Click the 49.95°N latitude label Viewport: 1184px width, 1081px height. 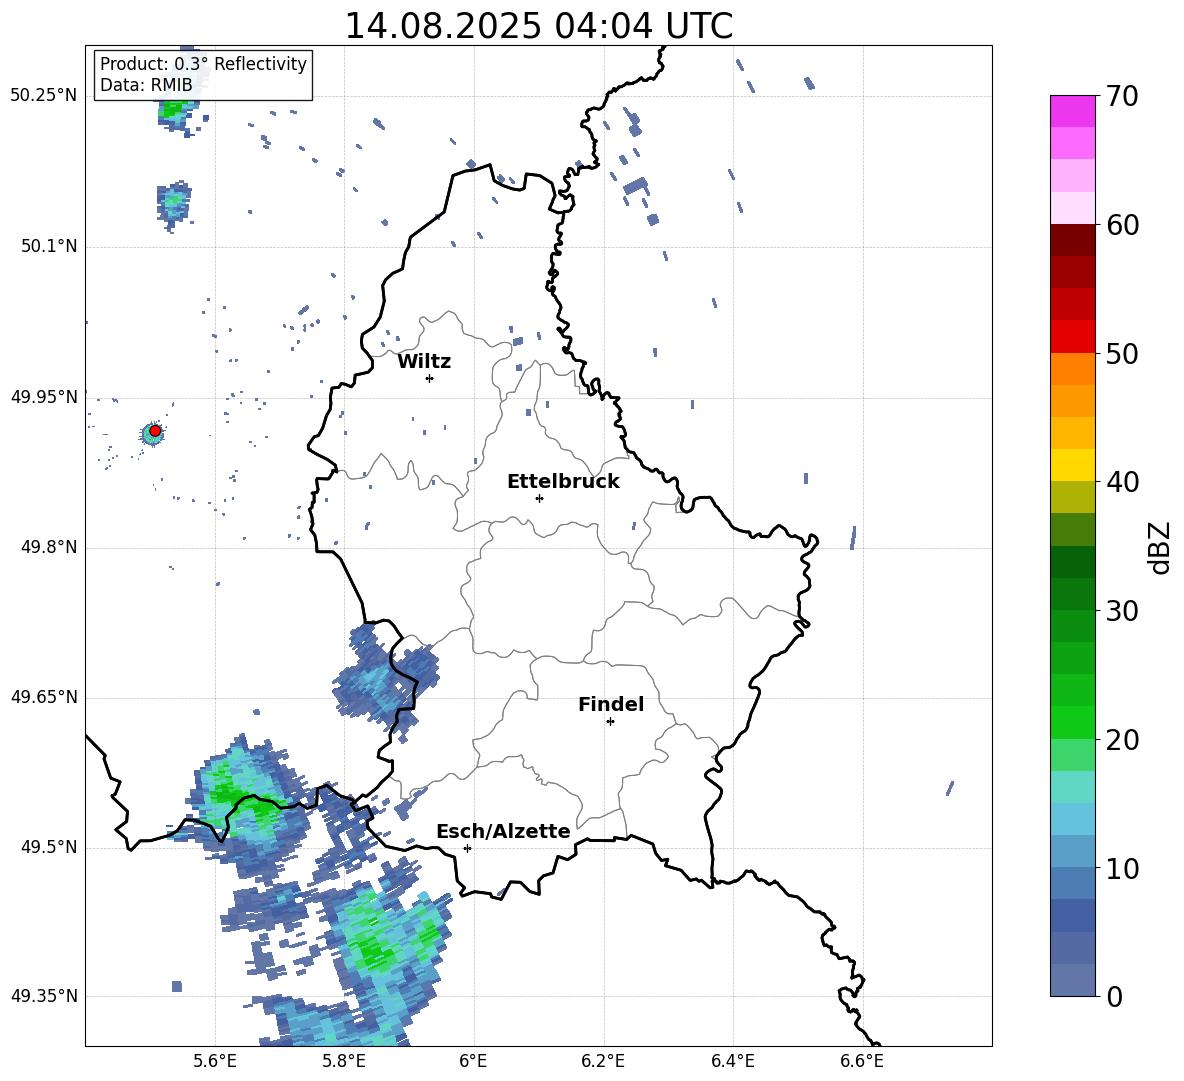pos(44,396)
